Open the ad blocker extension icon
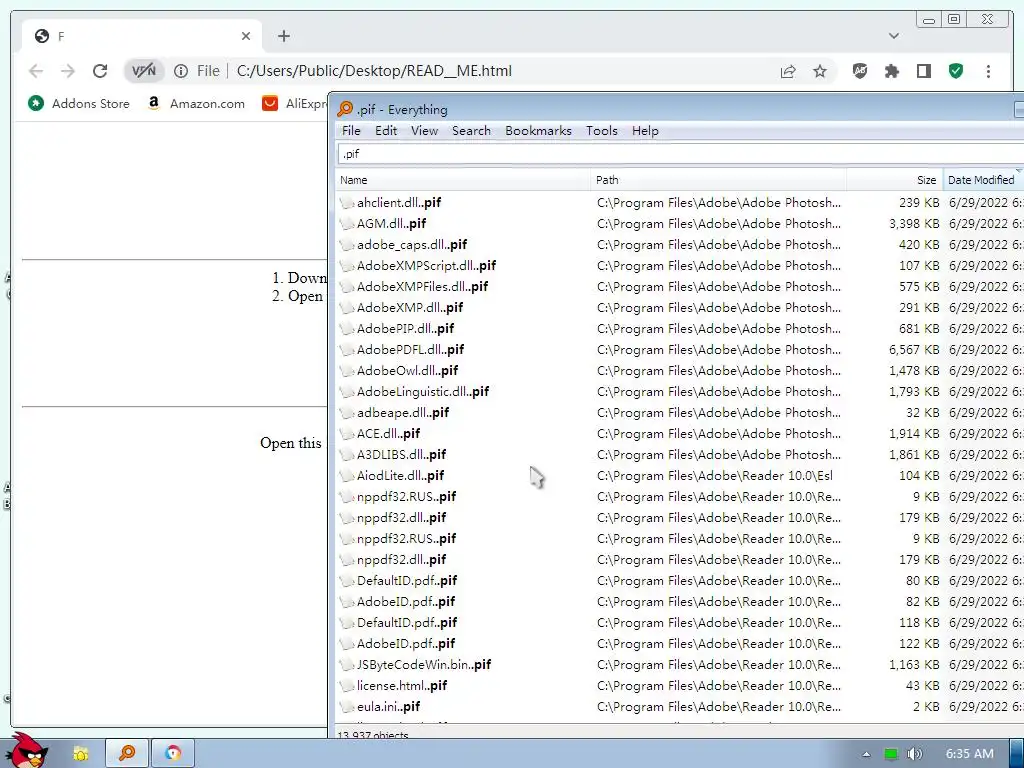Viewport: 1024px width, 768px height. click(x=860, y=71)
